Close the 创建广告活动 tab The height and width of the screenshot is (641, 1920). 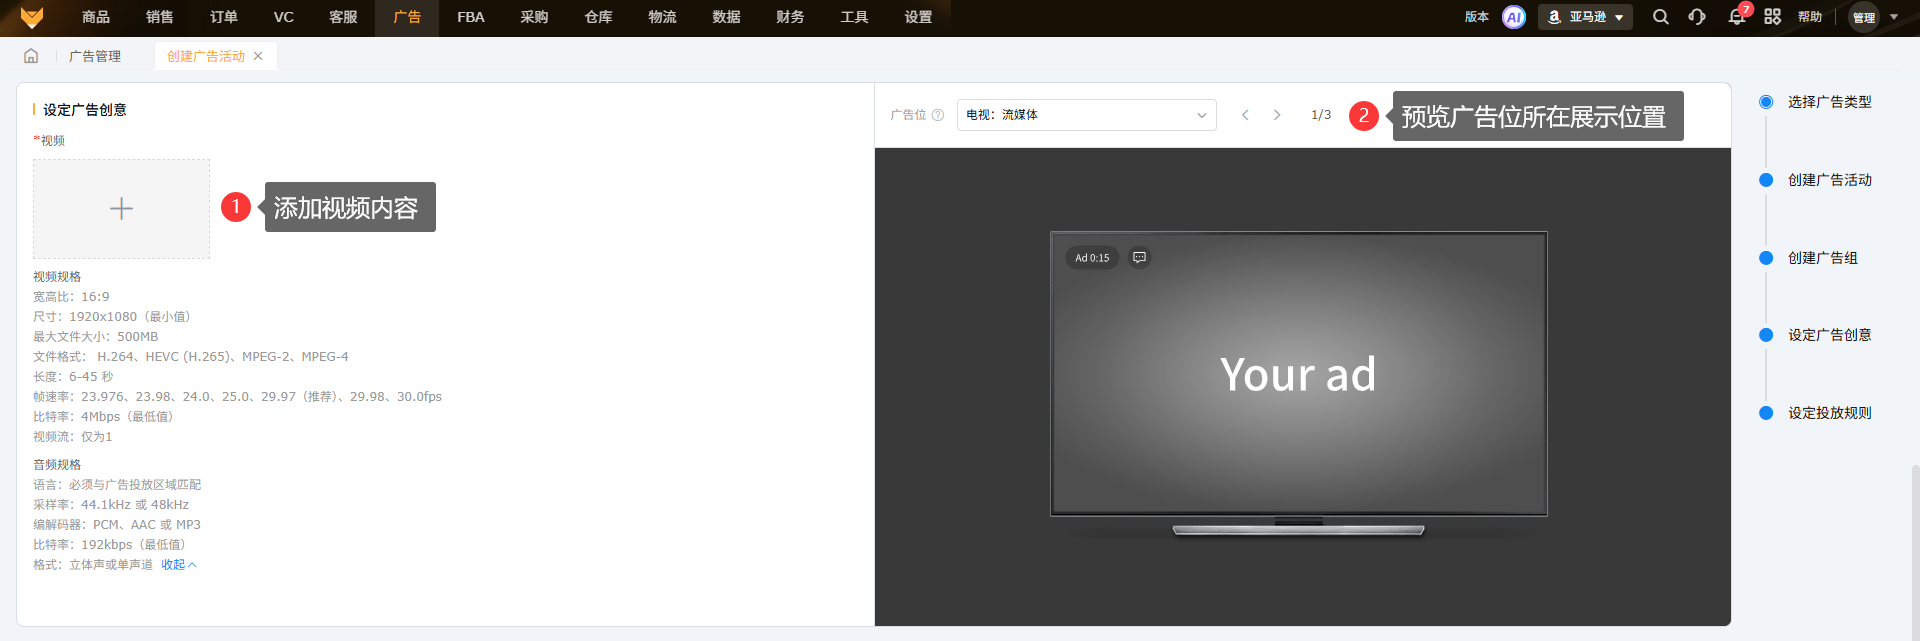click(258, 56)
